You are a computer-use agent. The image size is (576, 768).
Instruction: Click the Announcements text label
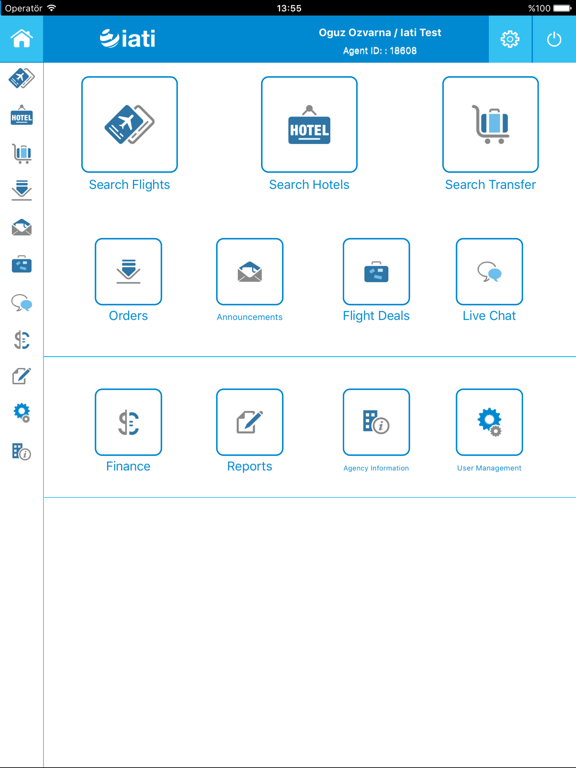[250, 317]
